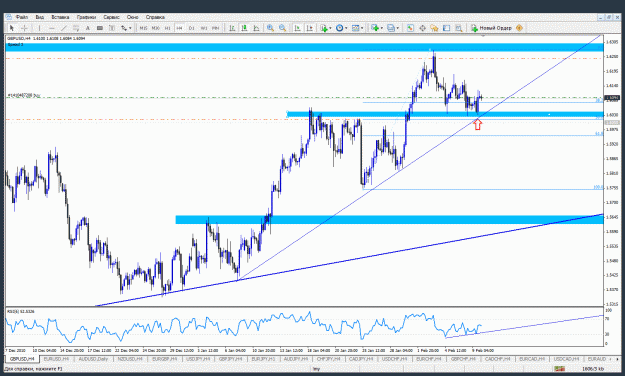Open the Navigator star-folder icon
This screenshot has height=376, width=625.
tap(434, 28)
